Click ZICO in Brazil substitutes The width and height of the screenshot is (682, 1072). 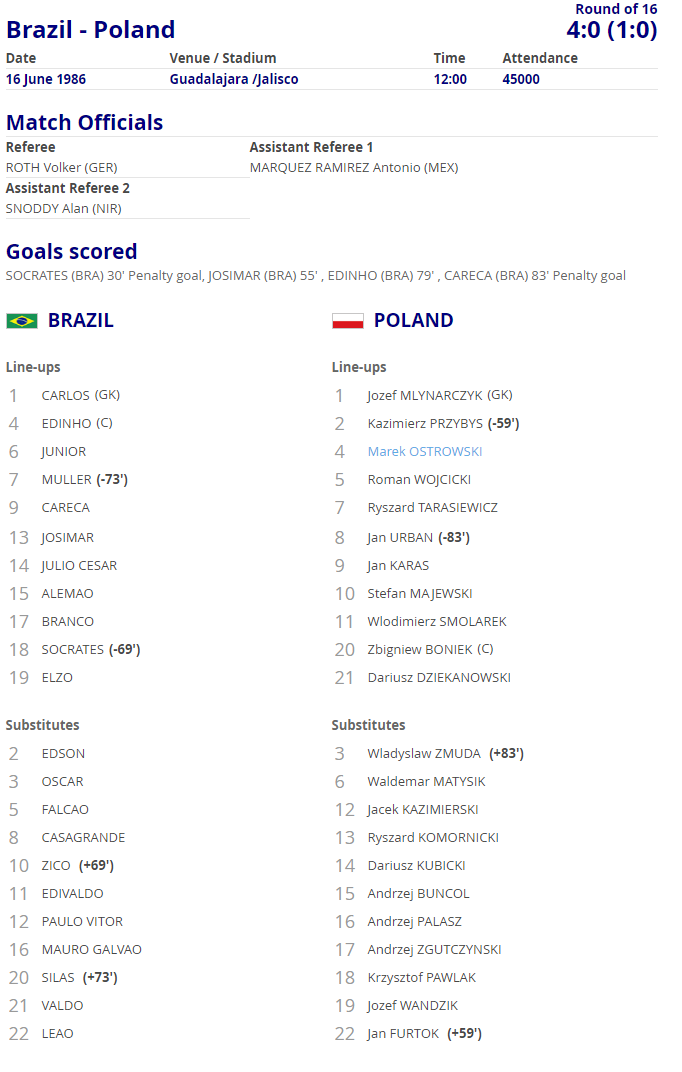(x=56, y=866)
